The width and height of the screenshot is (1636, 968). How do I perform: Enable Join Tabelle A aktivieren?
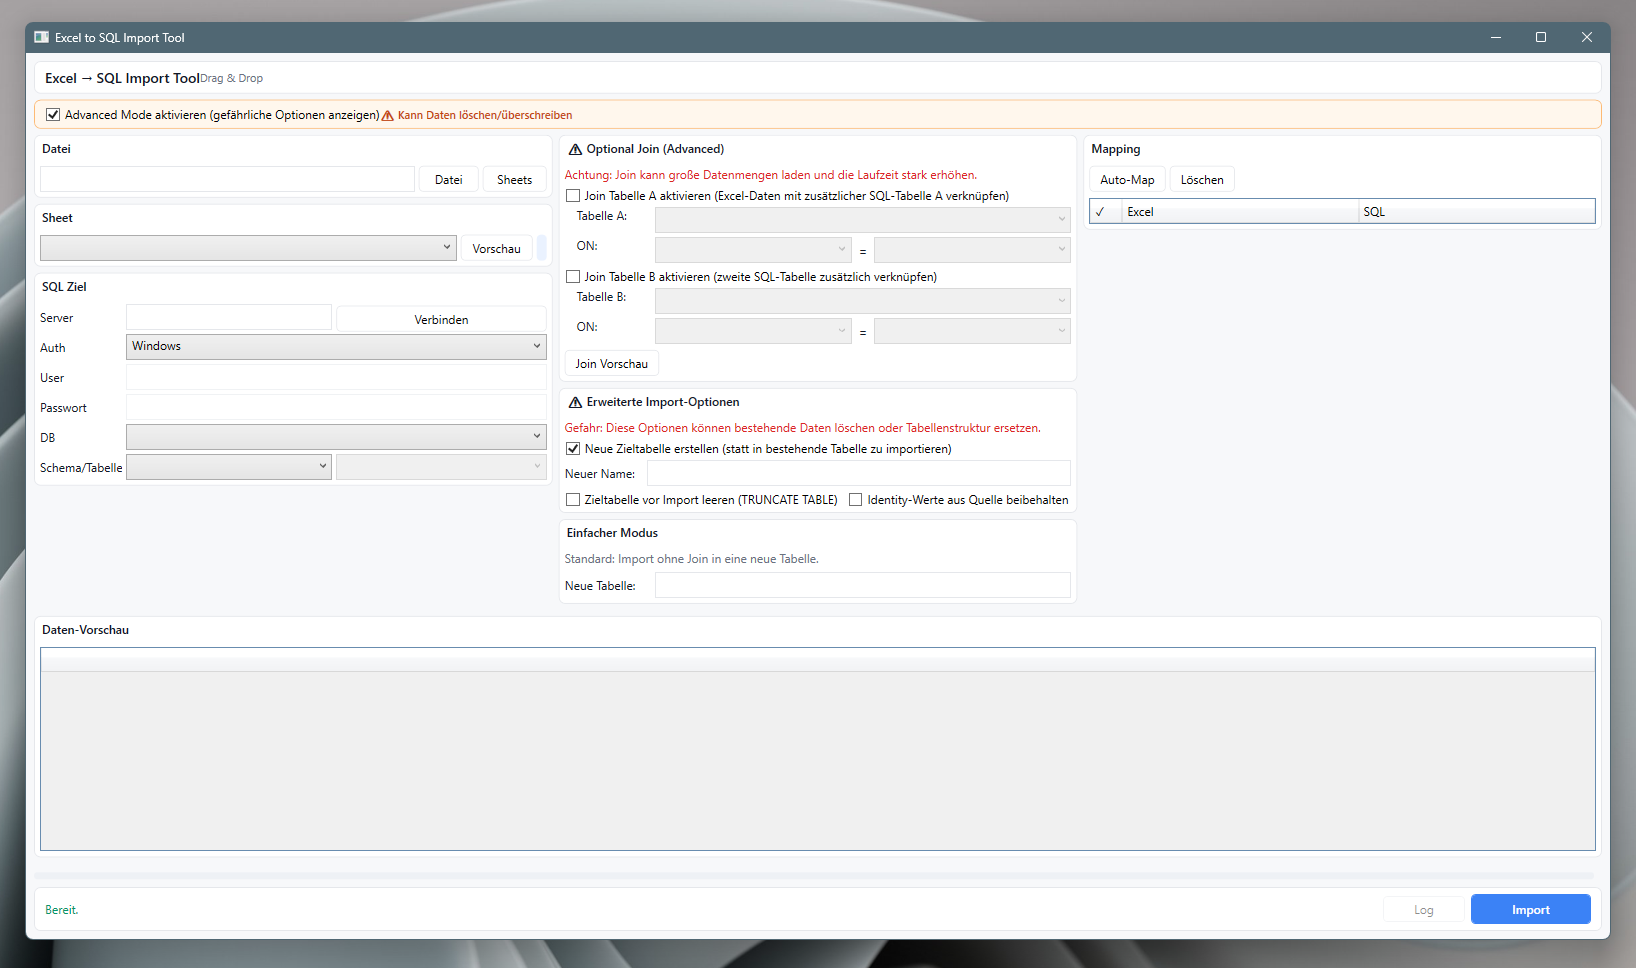573,195
